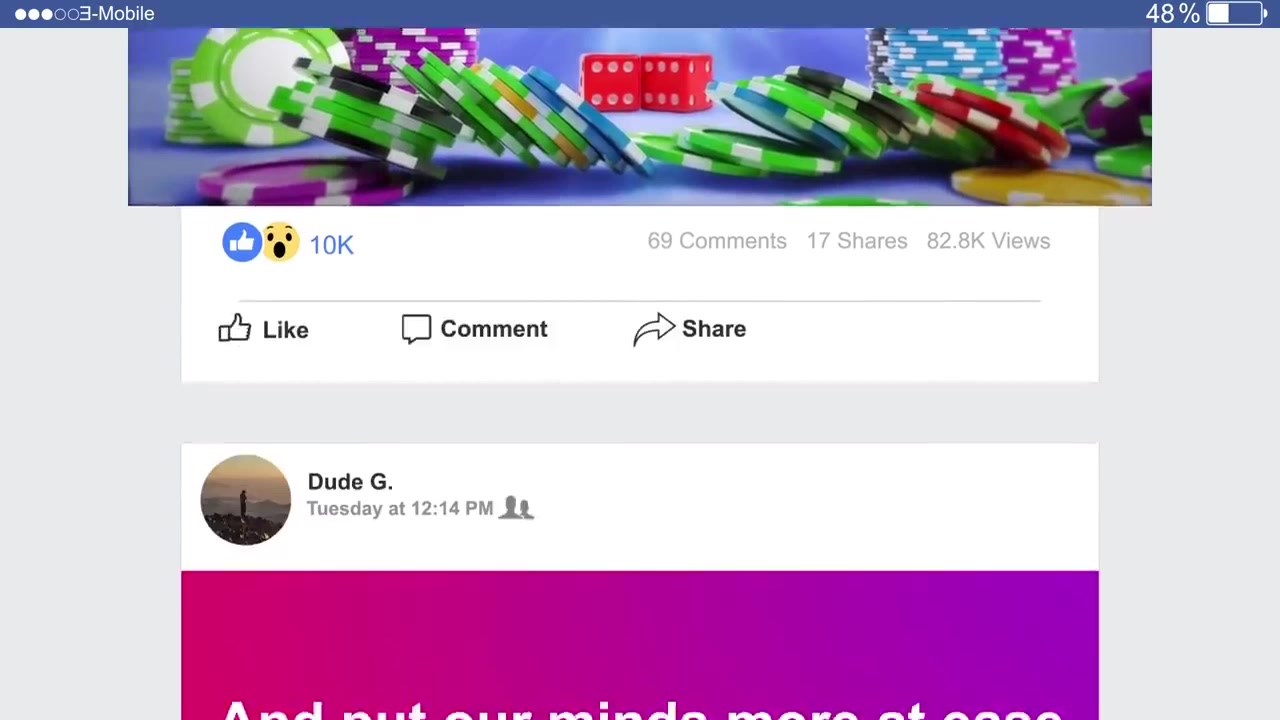Viewport: 1280px width, 720px height.
Task: Tap the Share arrow icon
Action: [654, 329]
